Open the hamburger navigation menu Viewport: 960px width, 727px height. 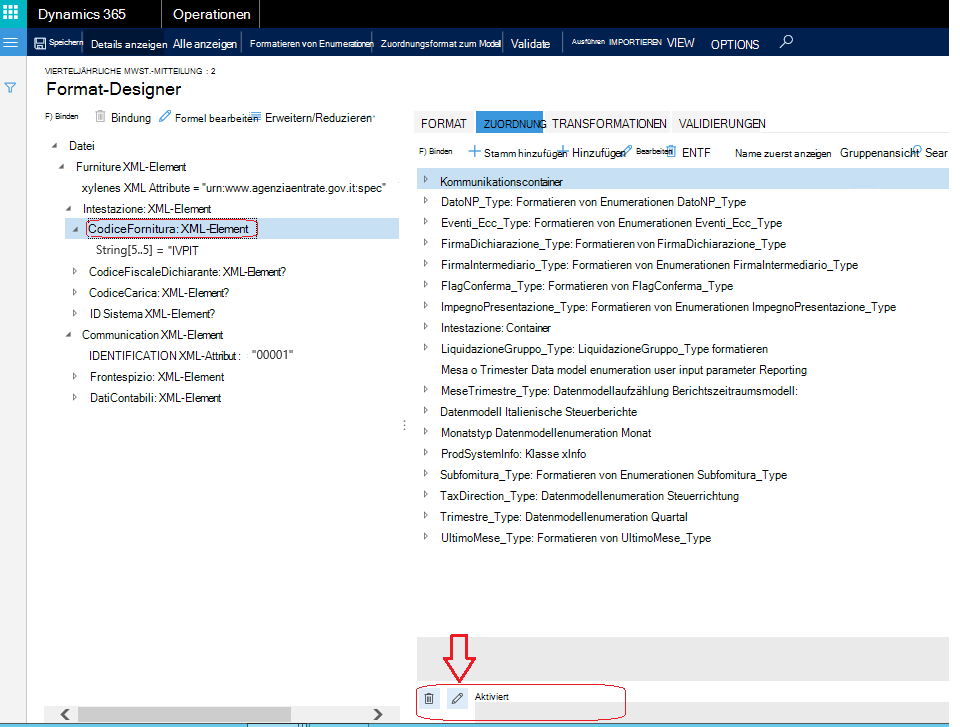pyautogui.click(x=11, y=42)
